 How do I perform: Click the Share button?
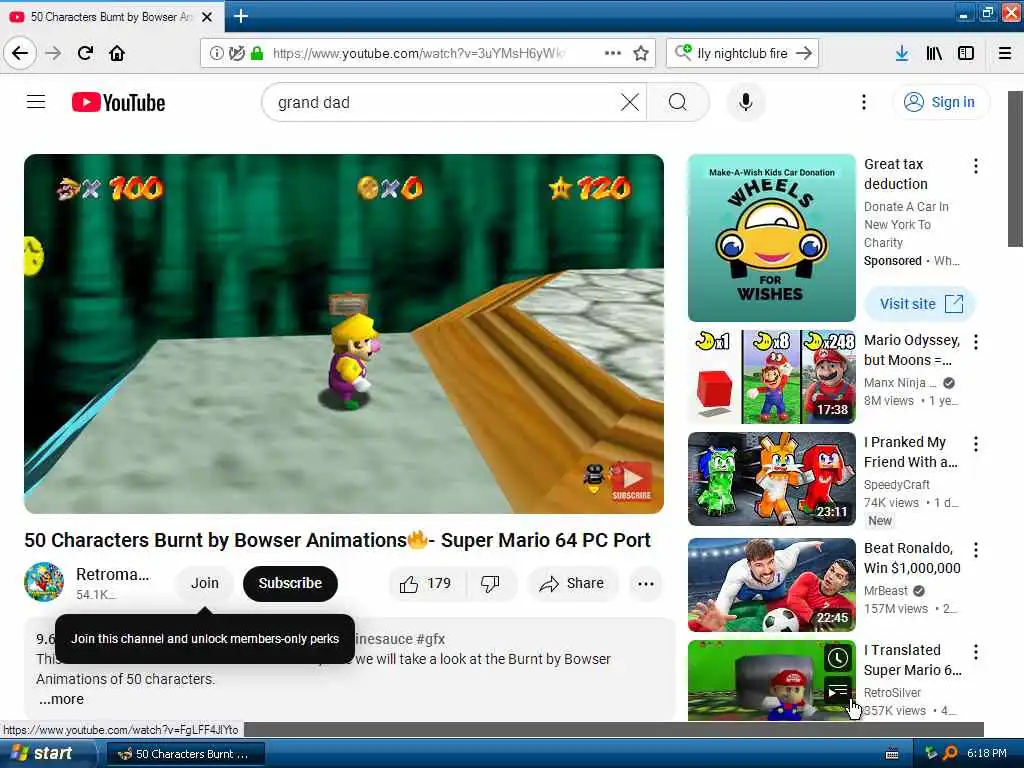coord(572,583)
